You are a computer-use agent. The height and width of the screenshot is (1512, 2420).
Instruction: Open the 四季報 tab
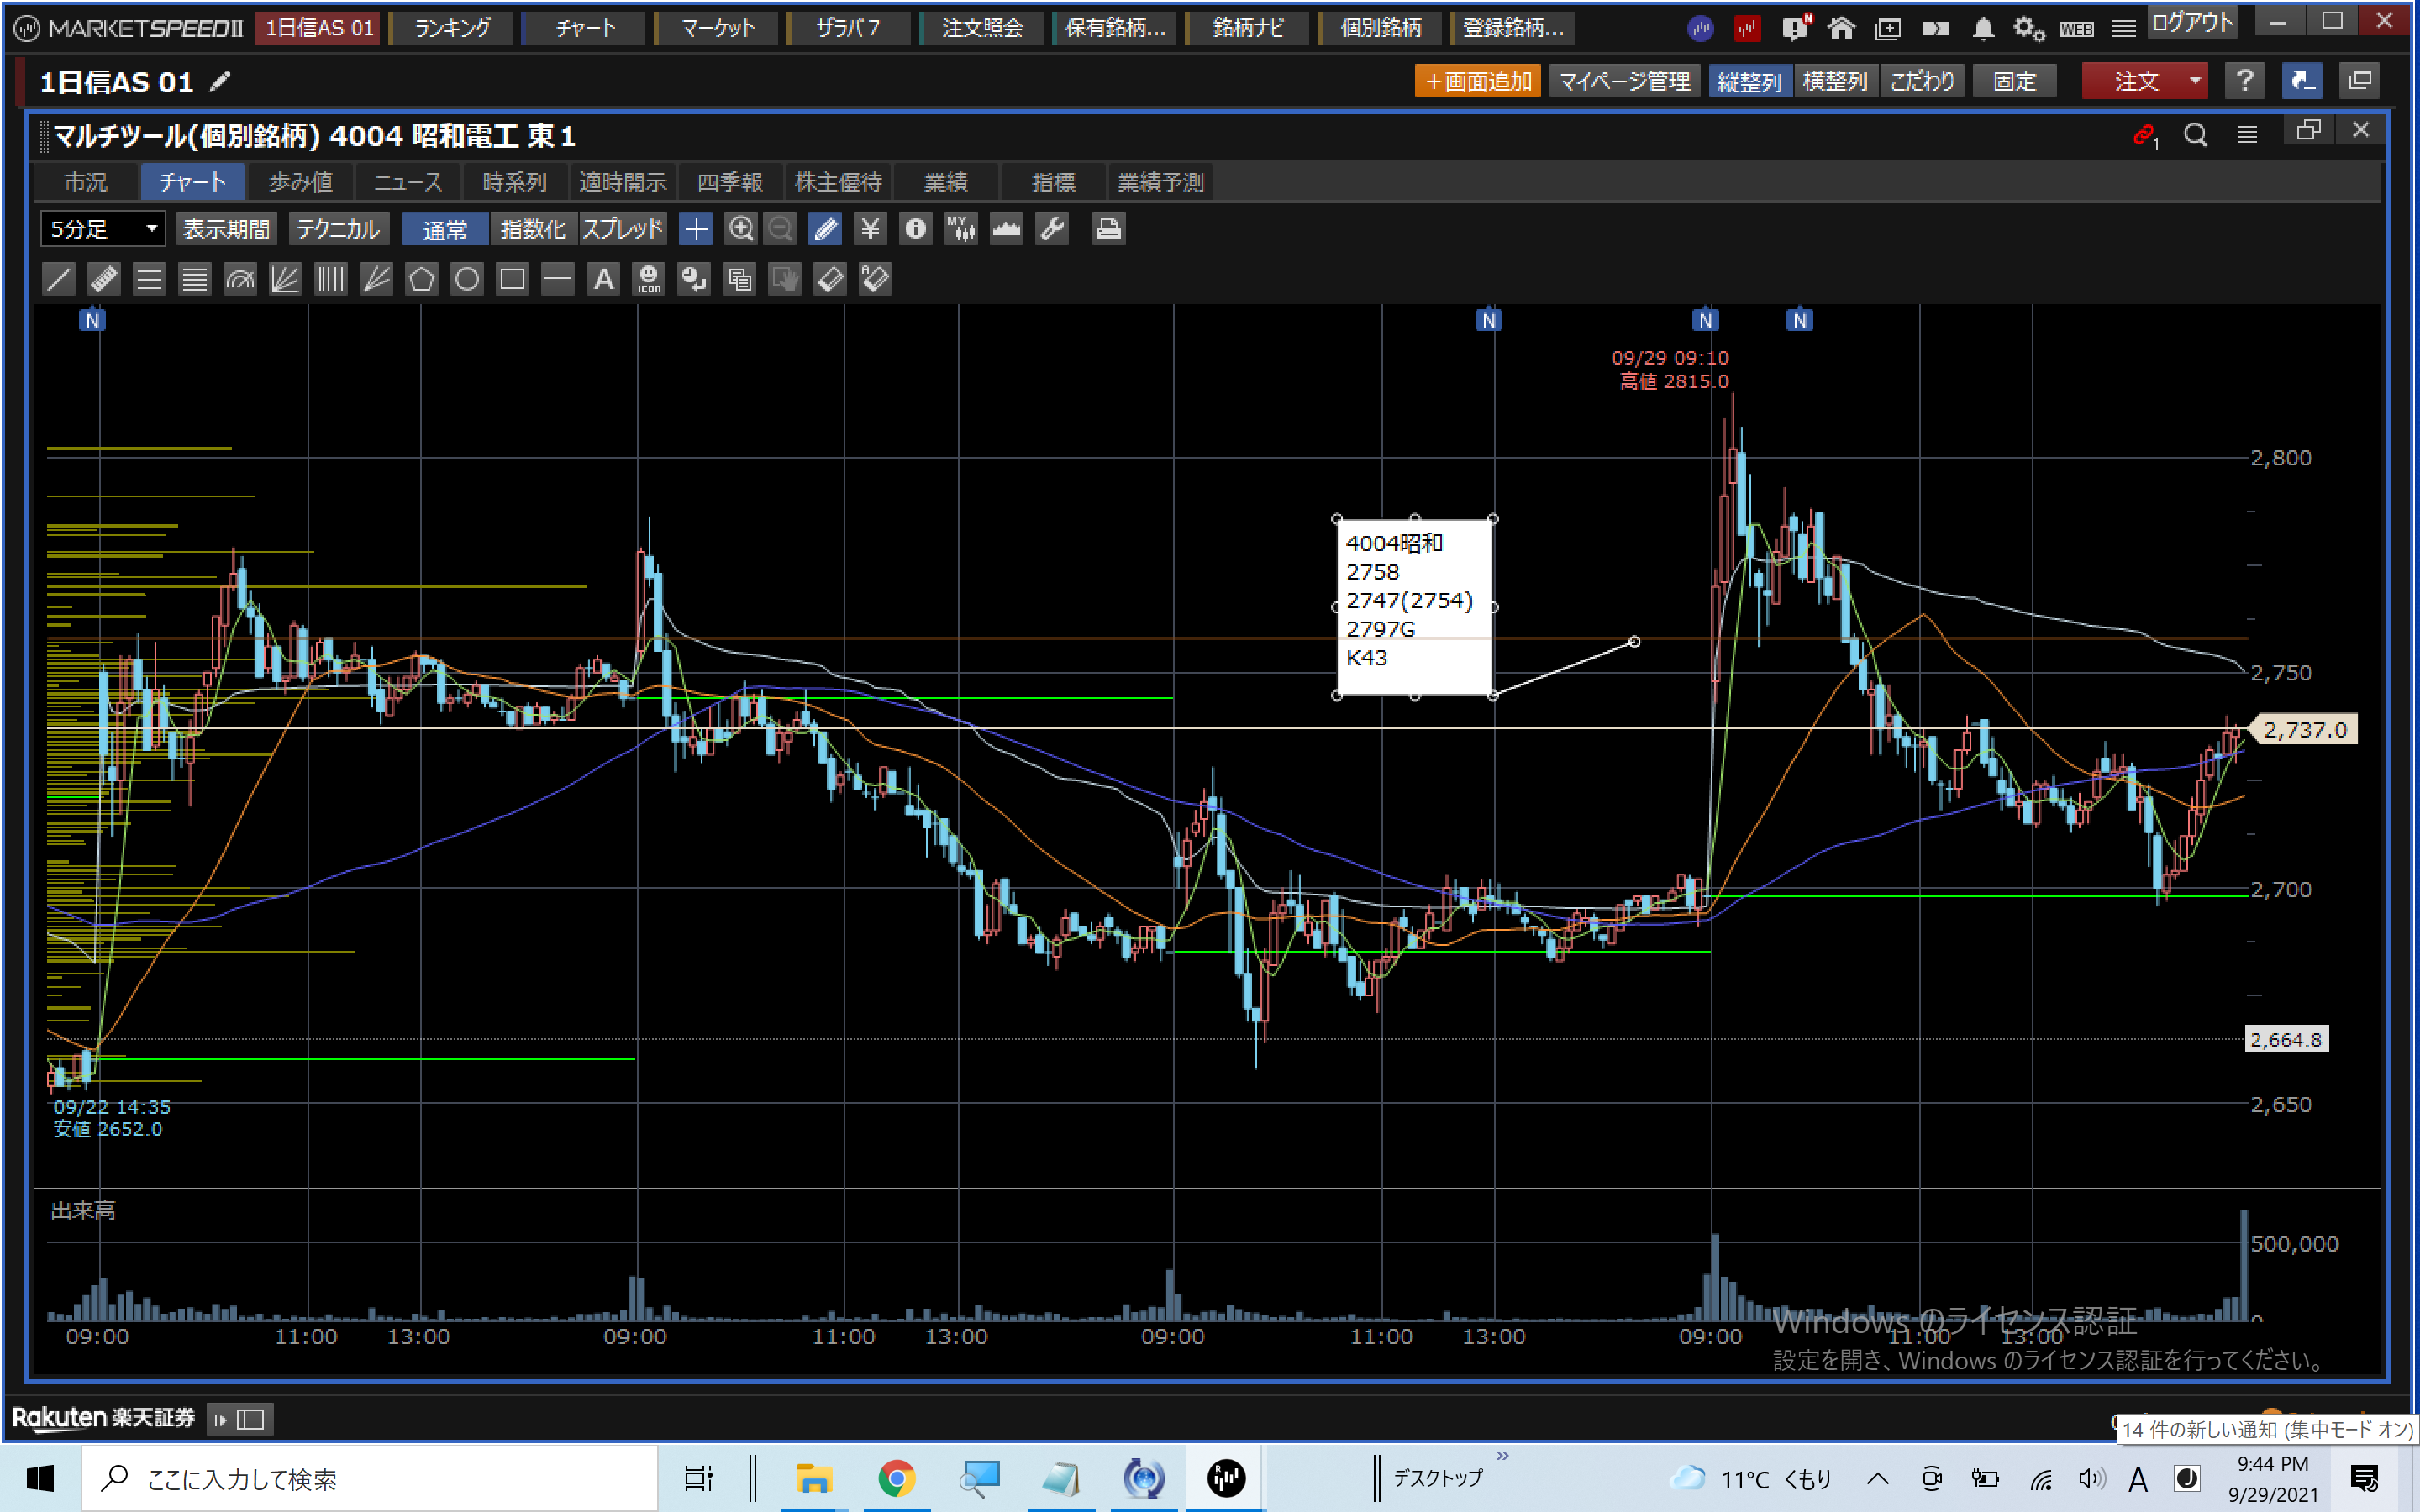click(x=729, y=182)
